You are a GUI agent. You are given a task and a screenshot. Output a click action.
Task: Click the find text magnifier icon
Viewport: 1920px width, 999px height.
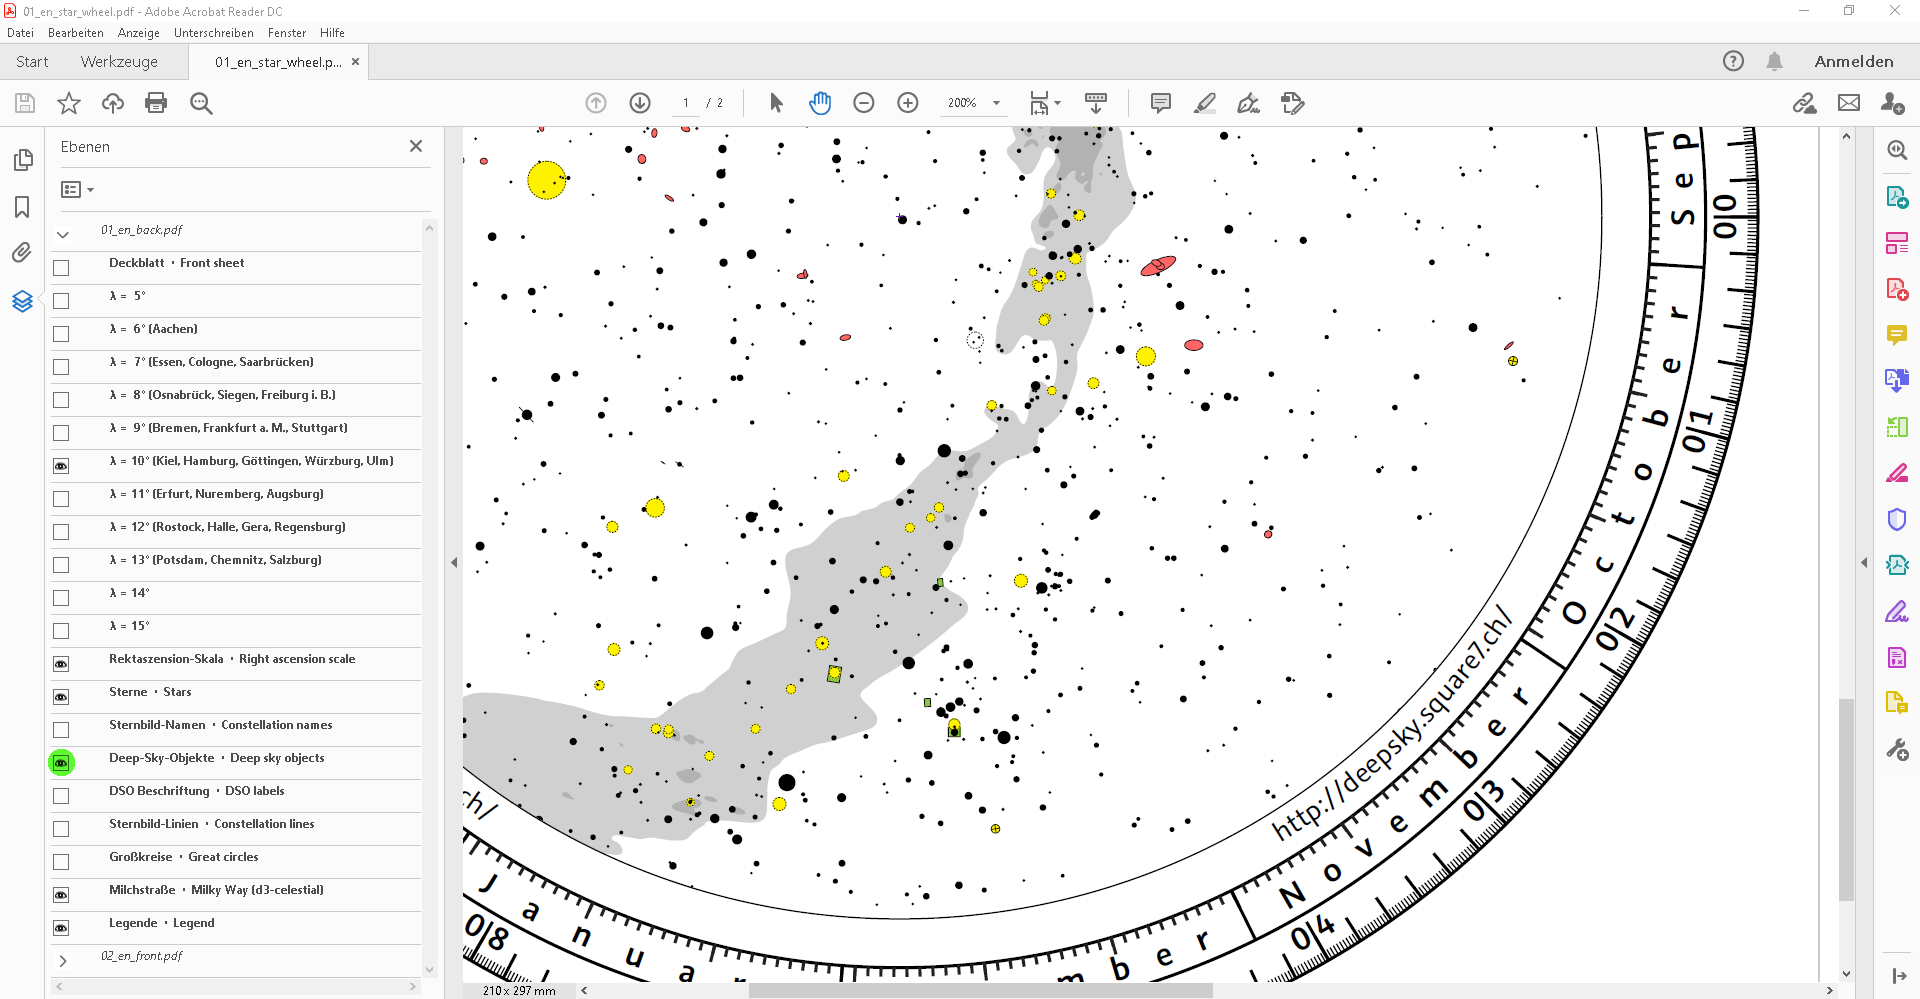coord(201,103)
